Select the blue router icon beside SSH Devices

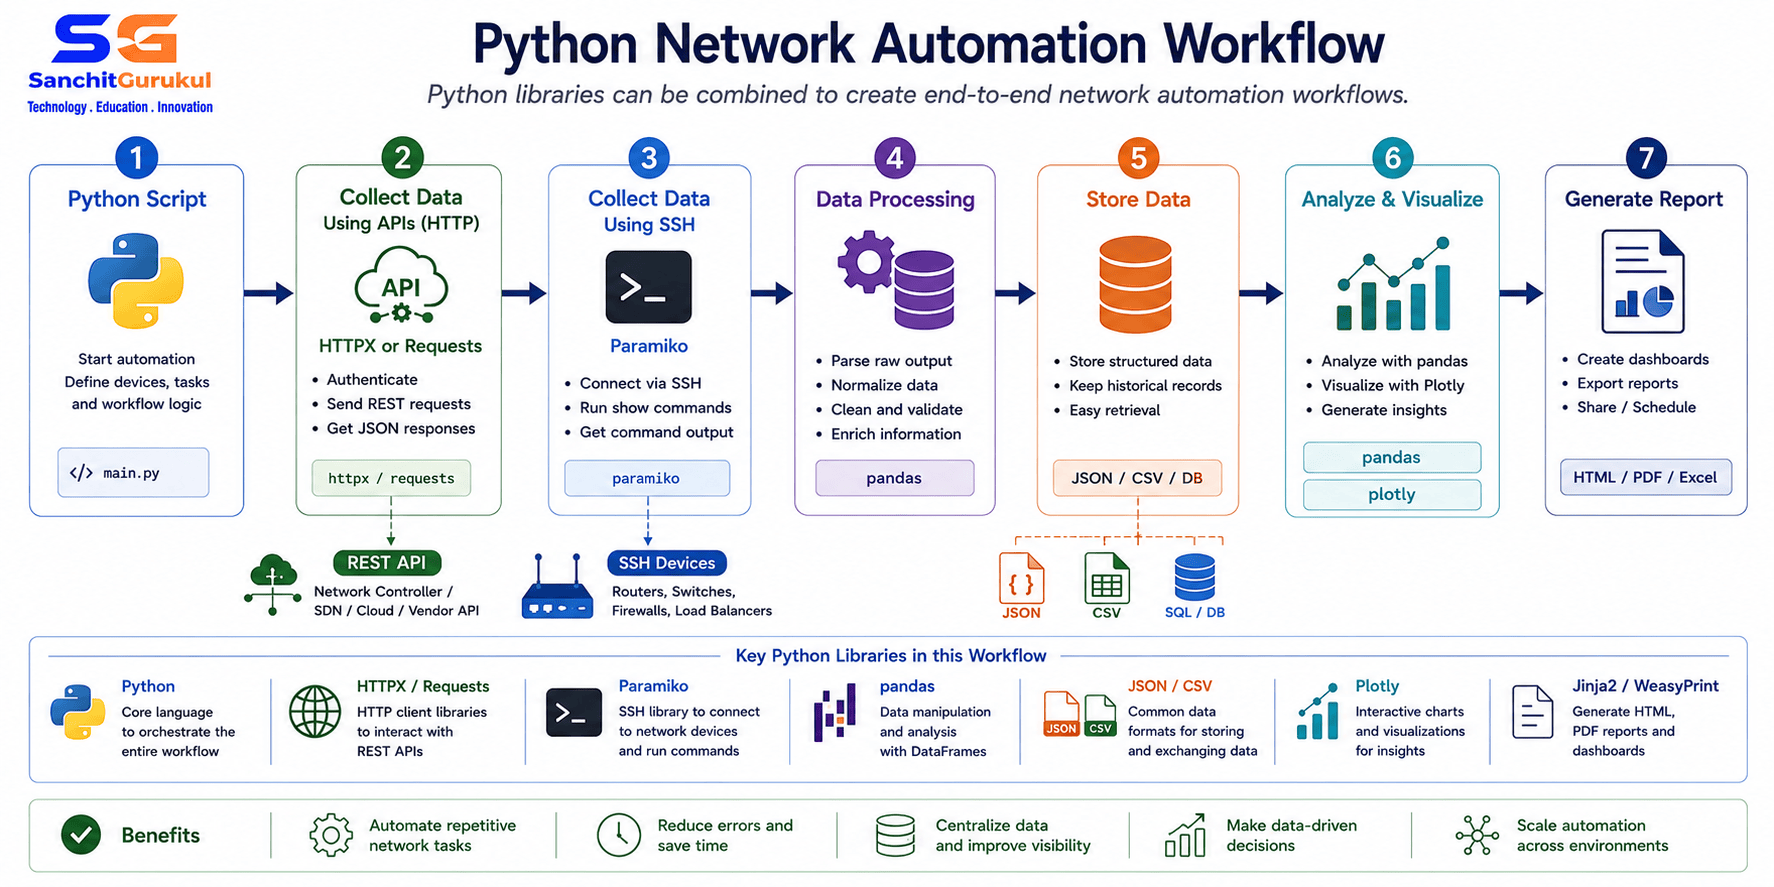tap(557, 586)
